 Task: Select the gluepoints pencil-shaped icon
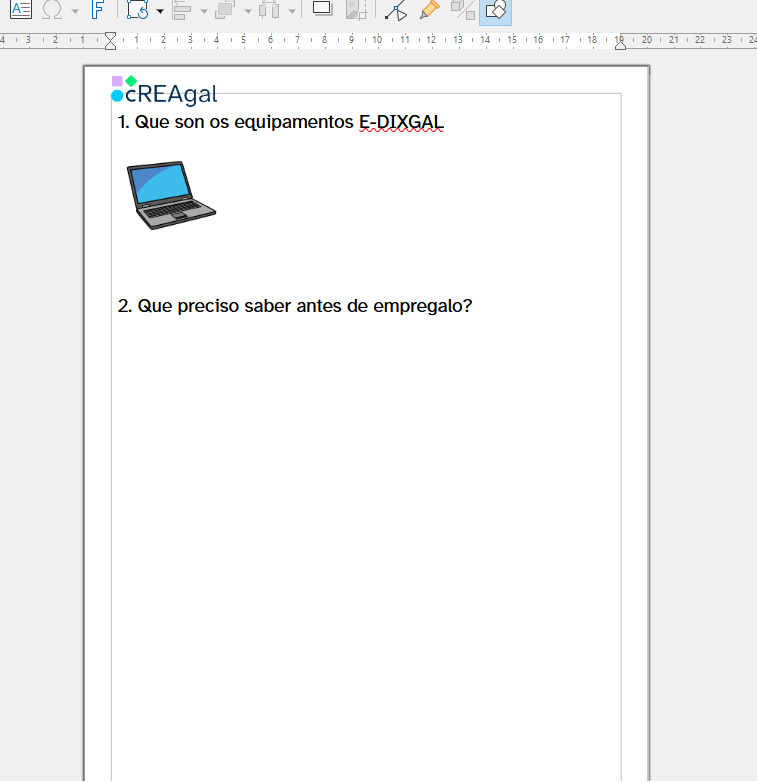click(429, 10)
